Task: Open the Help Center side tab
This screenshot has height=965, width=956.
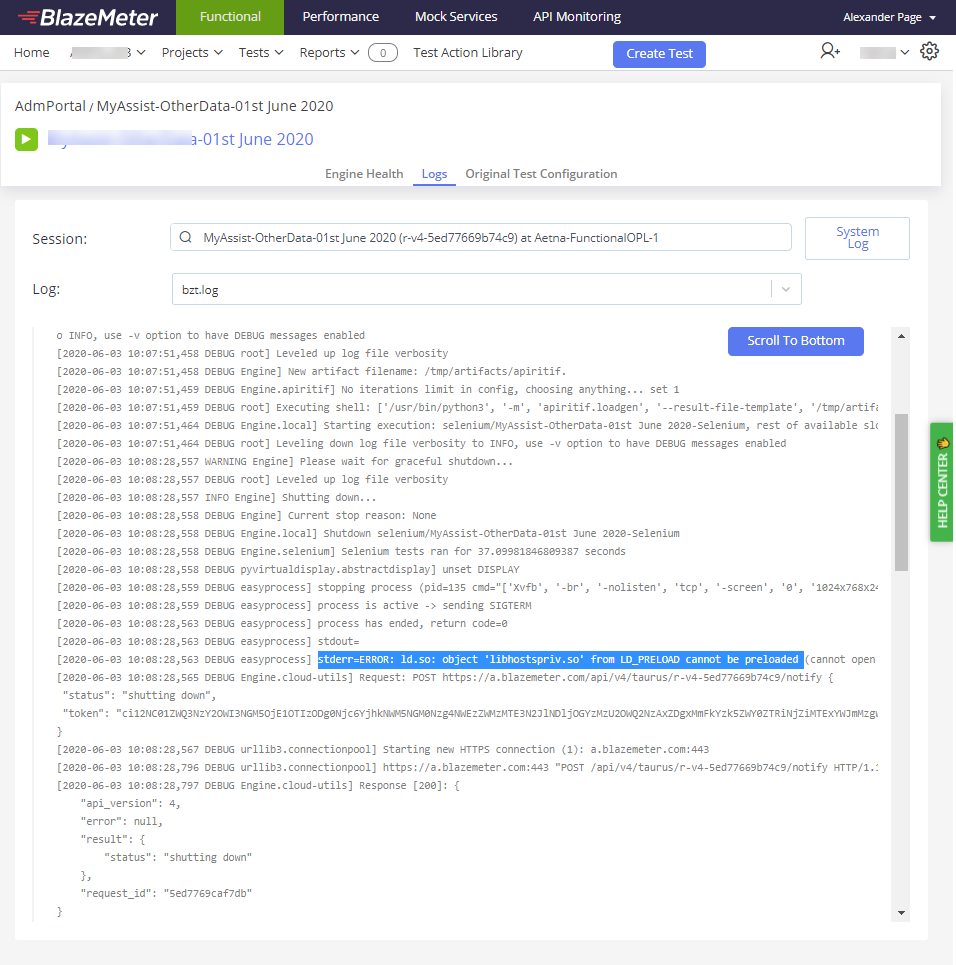Action: [942, 482]
